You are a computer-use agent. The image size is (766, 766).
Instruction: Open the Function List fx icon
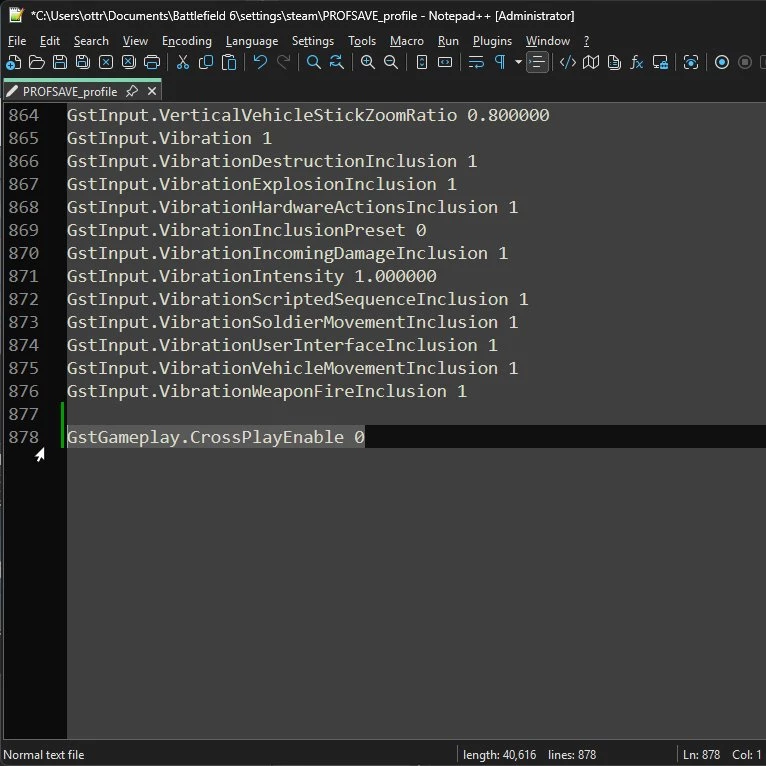pyautogui.click(x=637, y=62)
